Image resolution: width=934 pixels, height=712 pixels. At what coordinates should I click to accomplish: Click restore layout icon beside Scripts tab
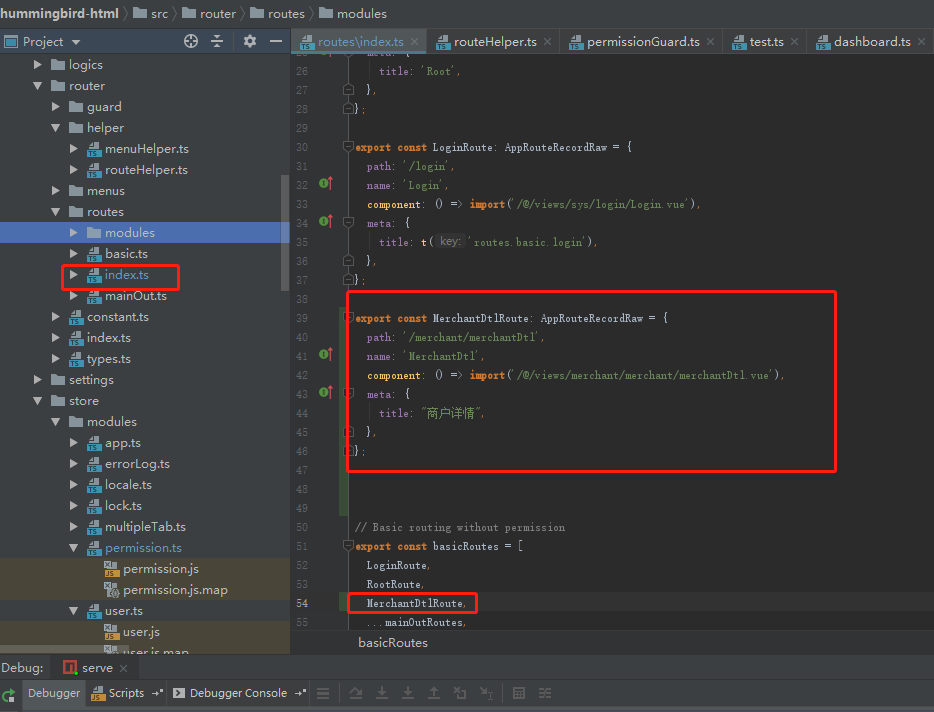(157, 693)
